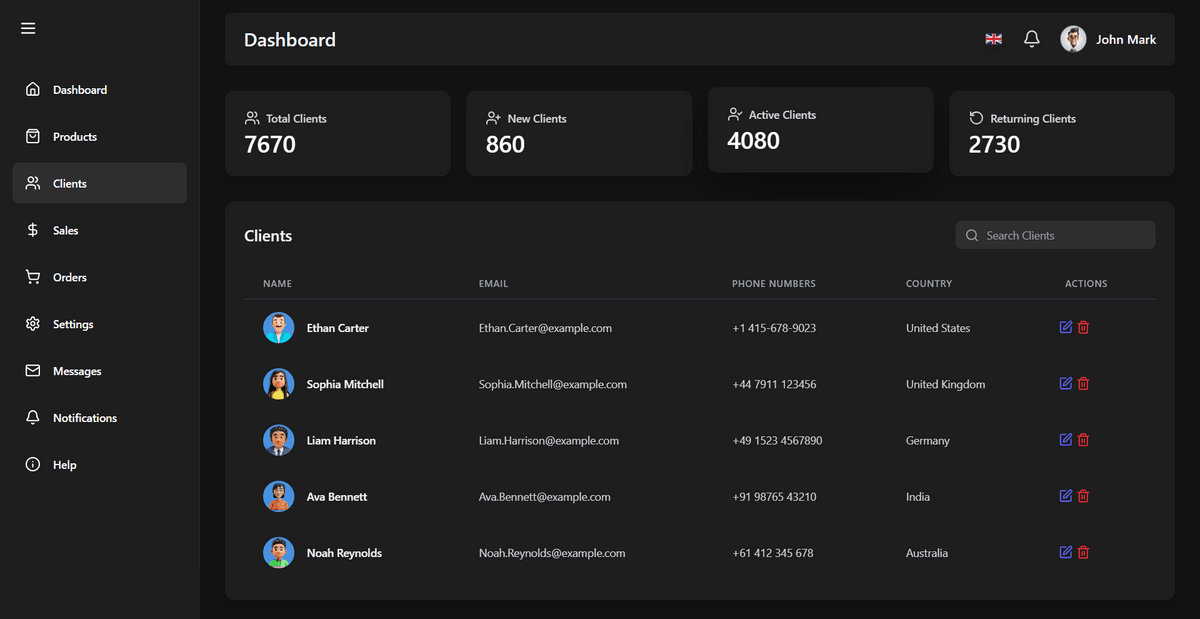
Task: Delete Sophia Mitchell's client entry
Action: pyautogui.click(x=1083, y=384)
